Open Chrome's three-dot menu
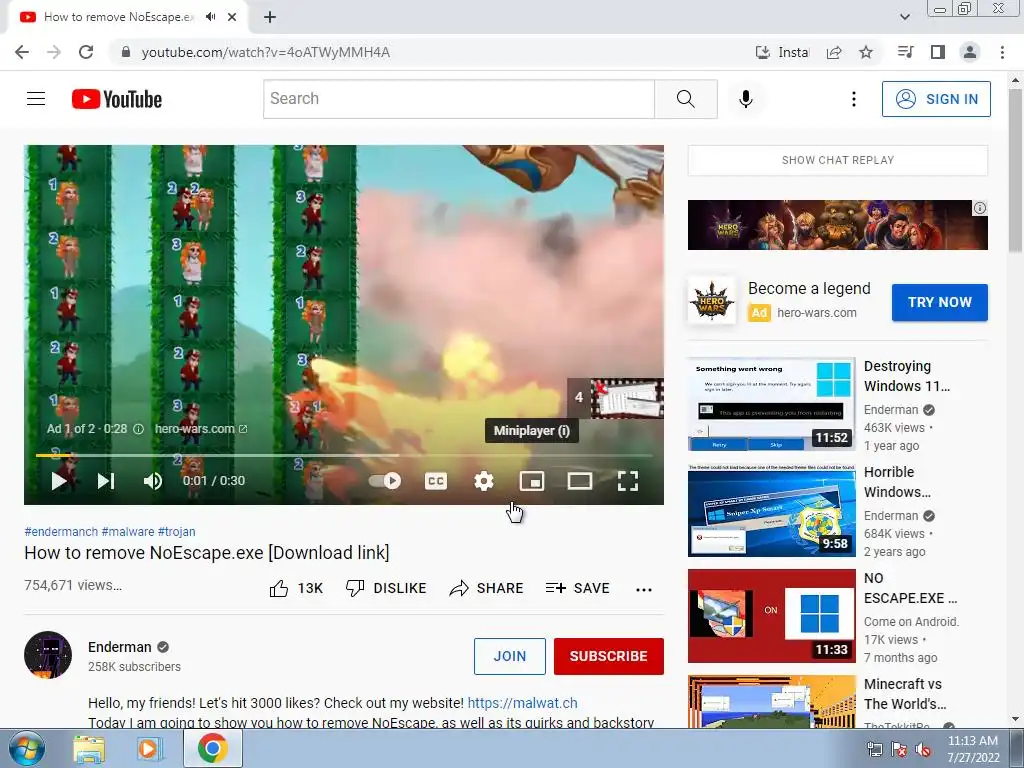Screen dimensions: 1024x768 [x=1002, y=52]
